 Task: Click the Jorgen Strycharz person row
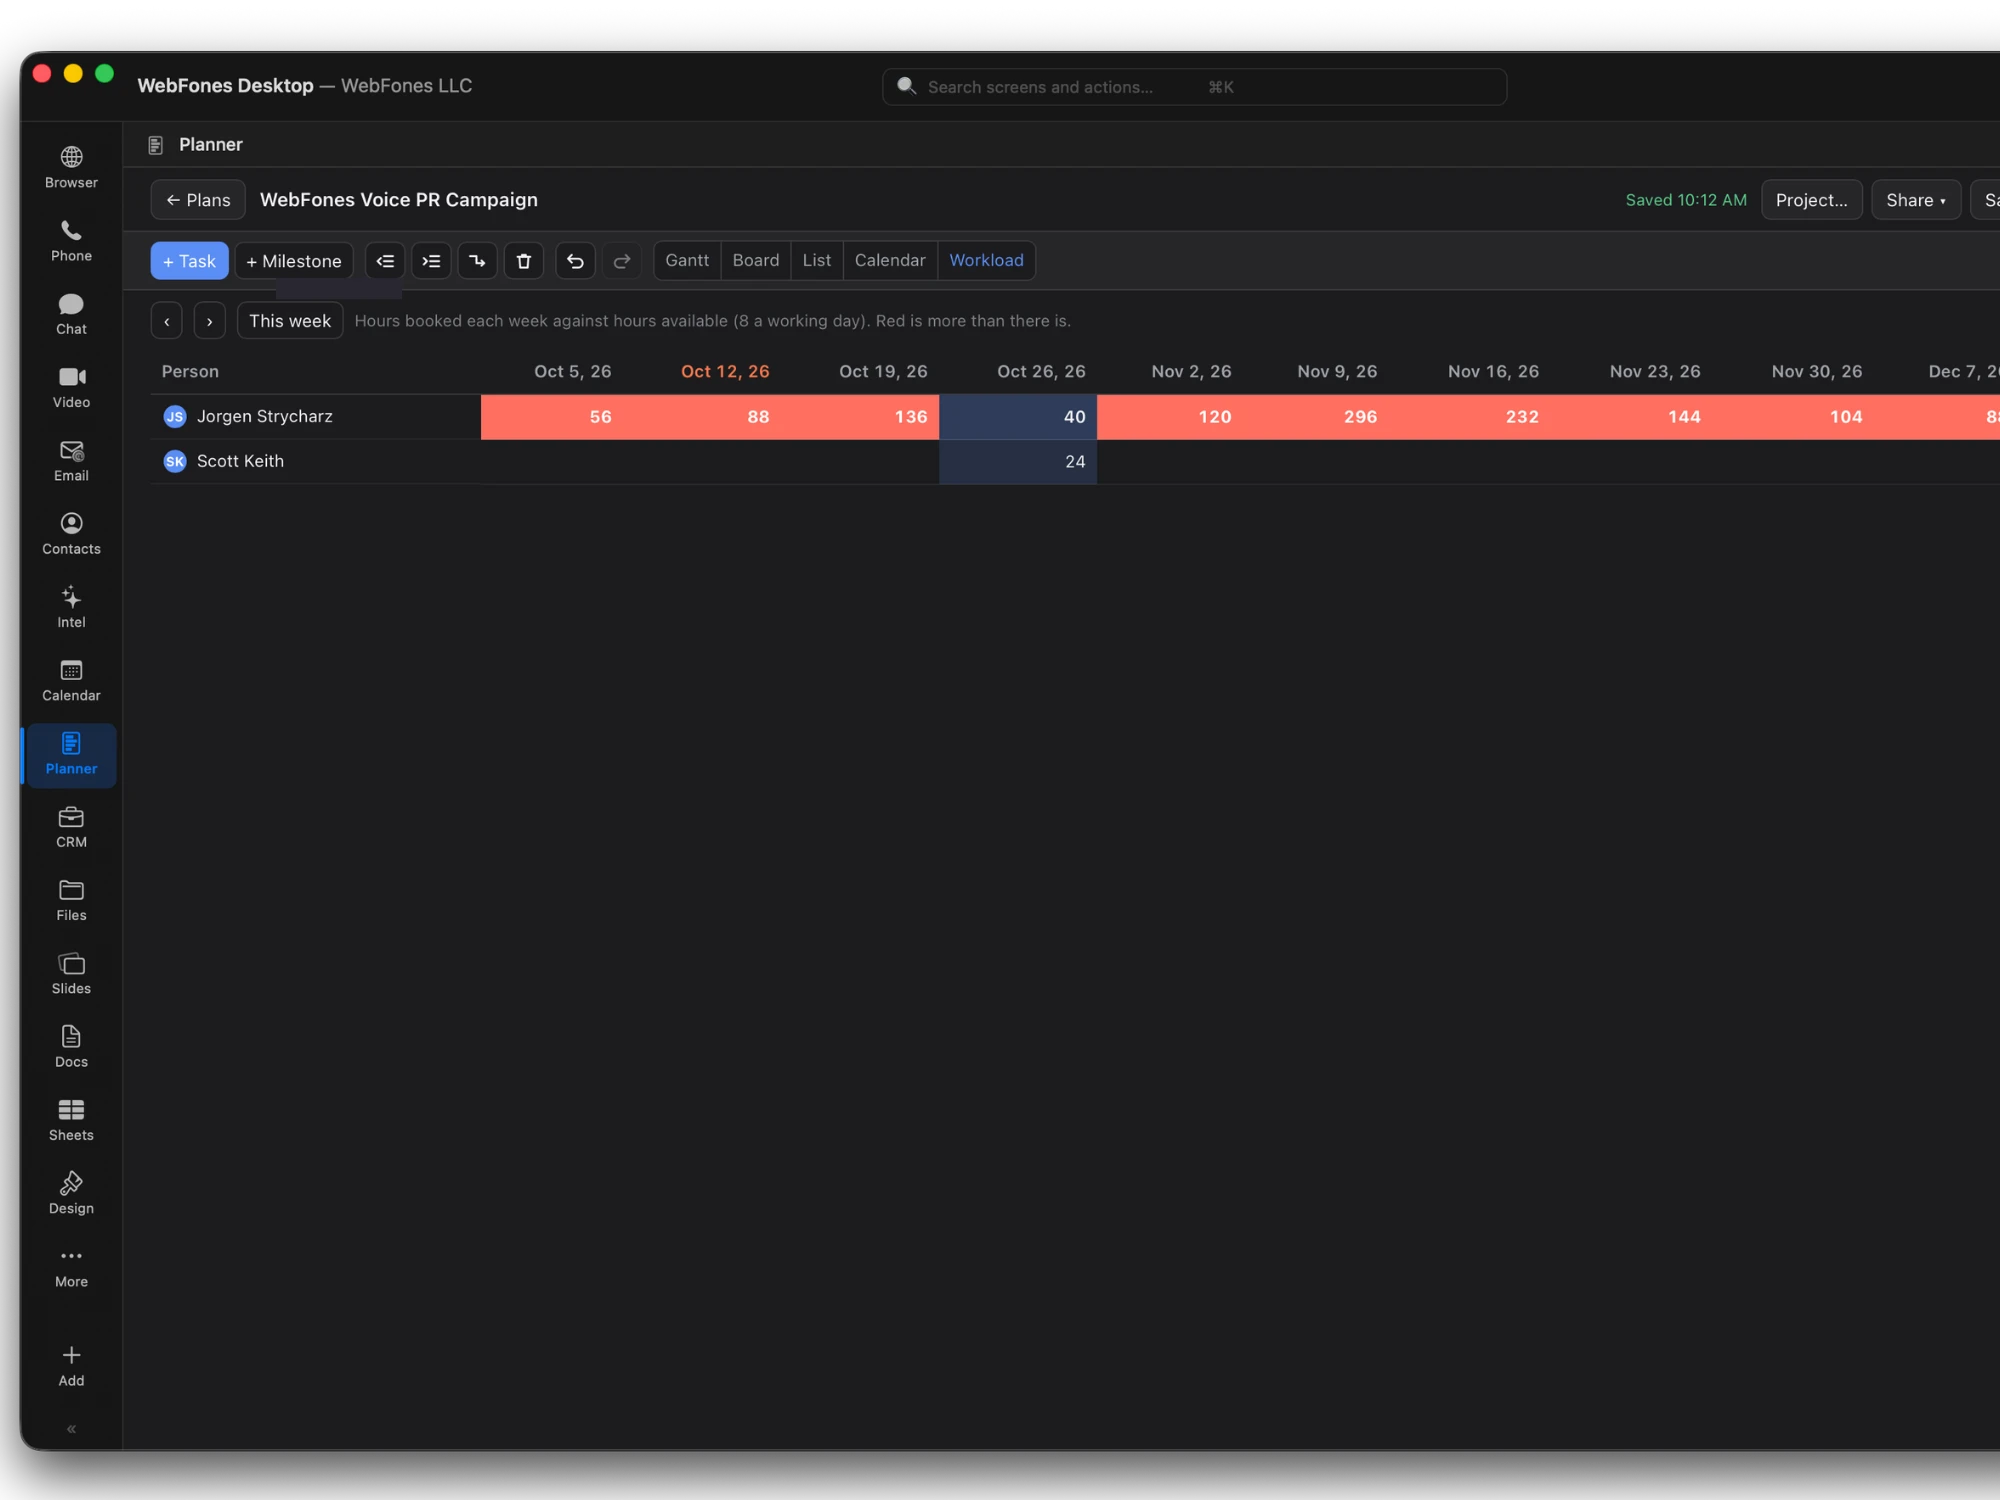click(316, 417)
